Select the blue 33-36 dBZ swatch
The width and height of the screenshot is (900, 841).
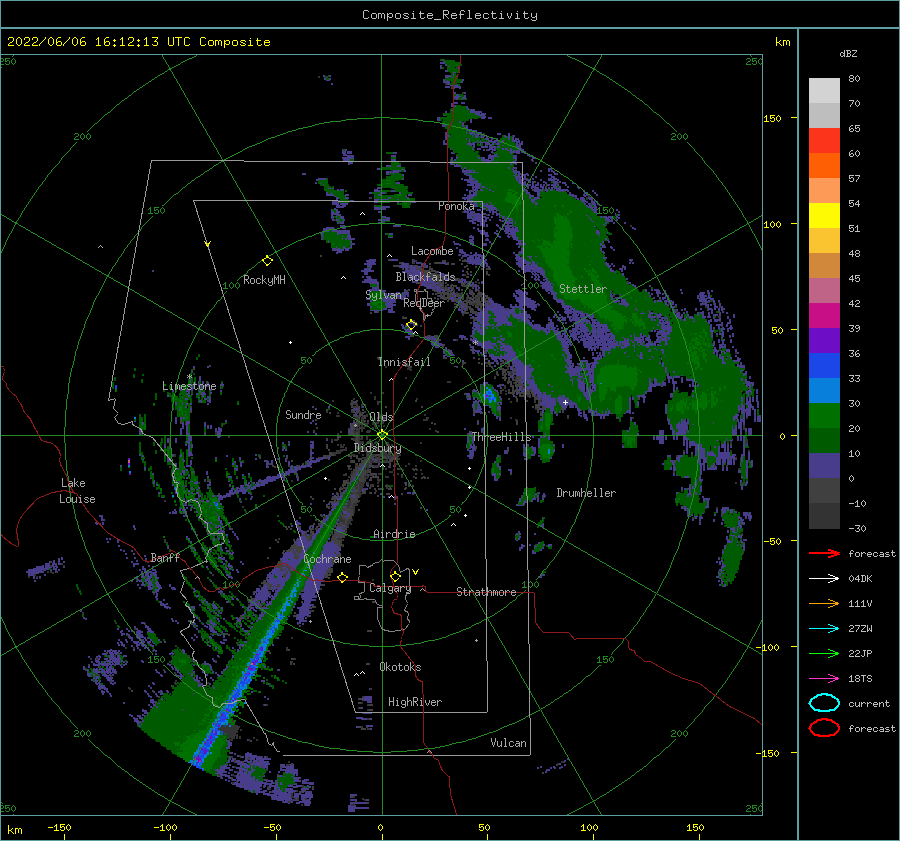point(824,366)
